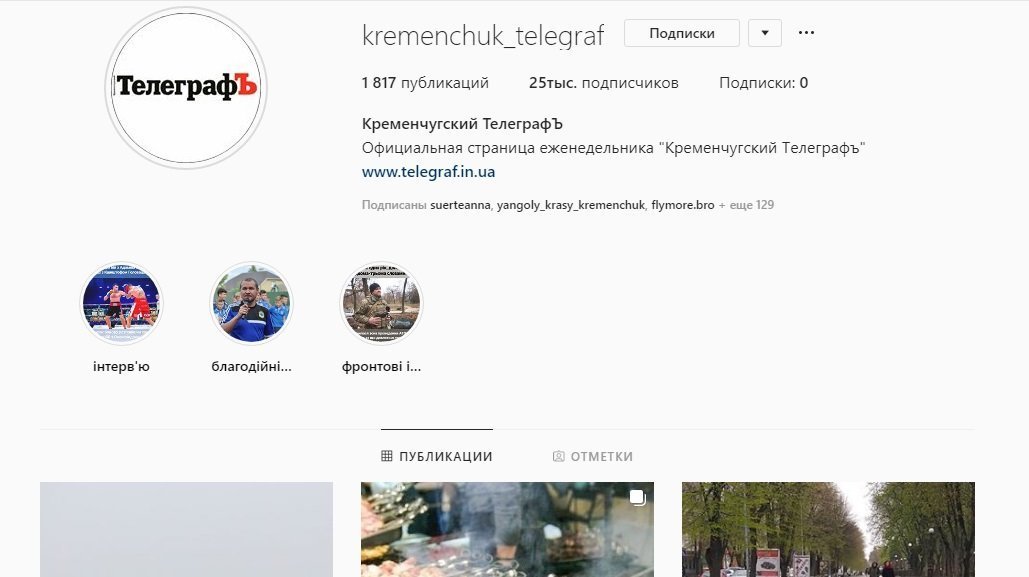Open the фронтові story highlight

(x=381, y=304)
